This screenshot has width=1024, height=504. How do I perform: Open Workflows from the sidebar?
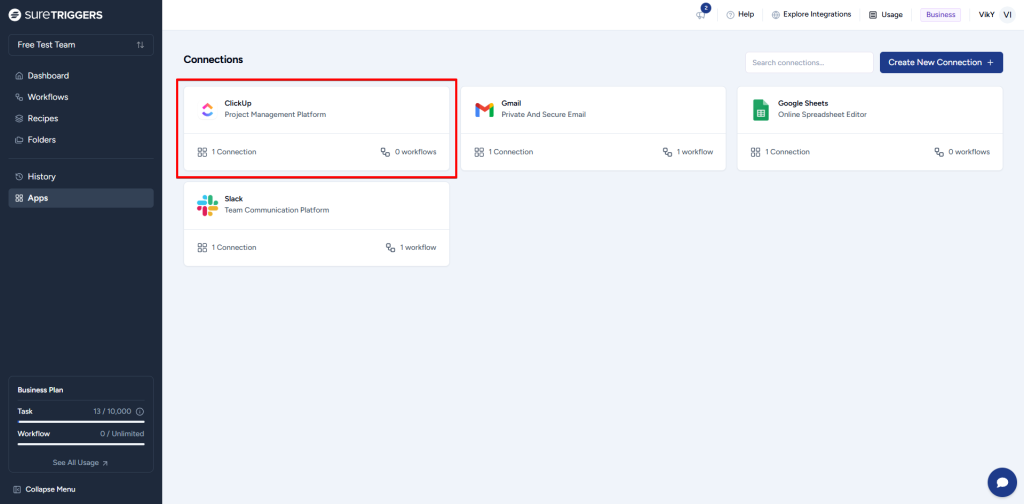coord(47,97)
